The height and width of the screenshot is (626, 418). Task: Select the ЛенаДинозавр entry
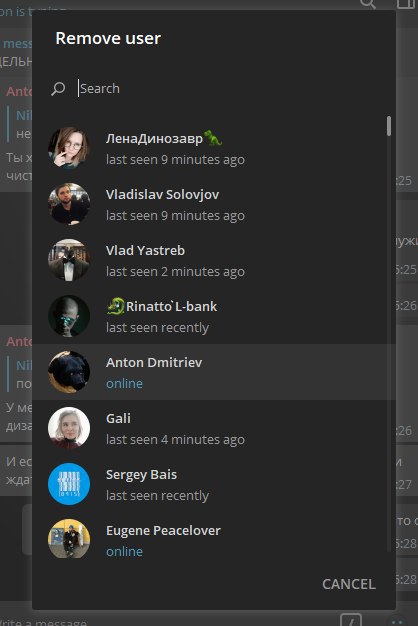214,148
